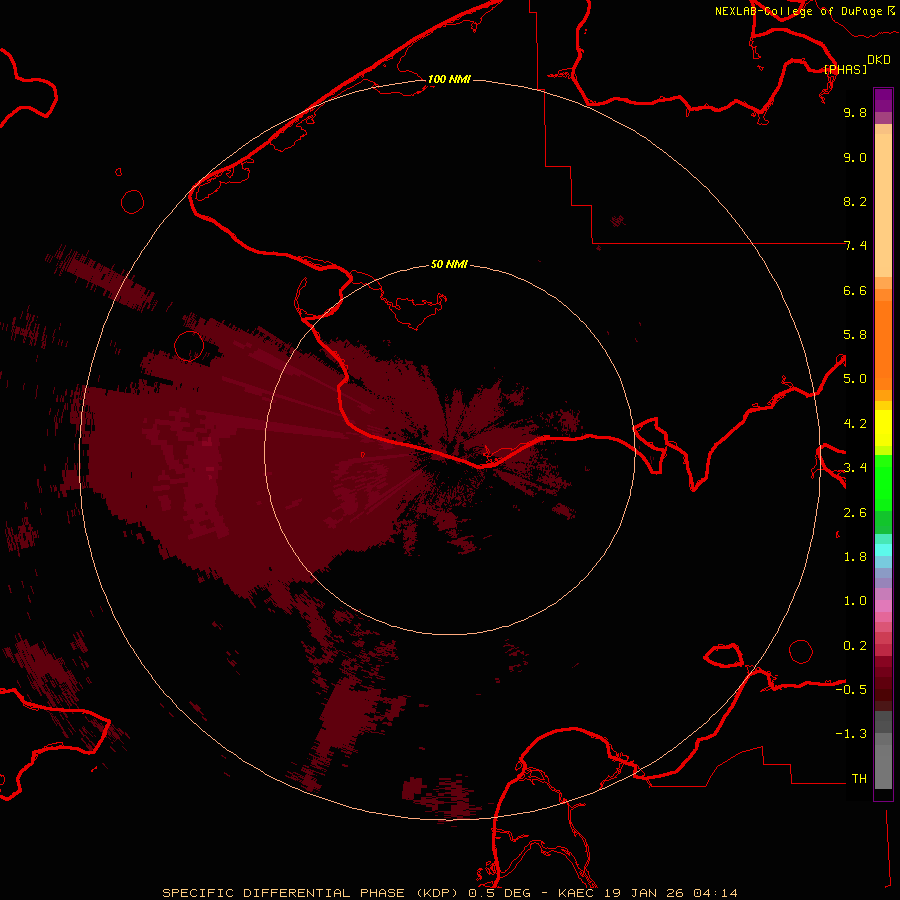Click the -1.3 value on the color scale

tap(851, 734)
